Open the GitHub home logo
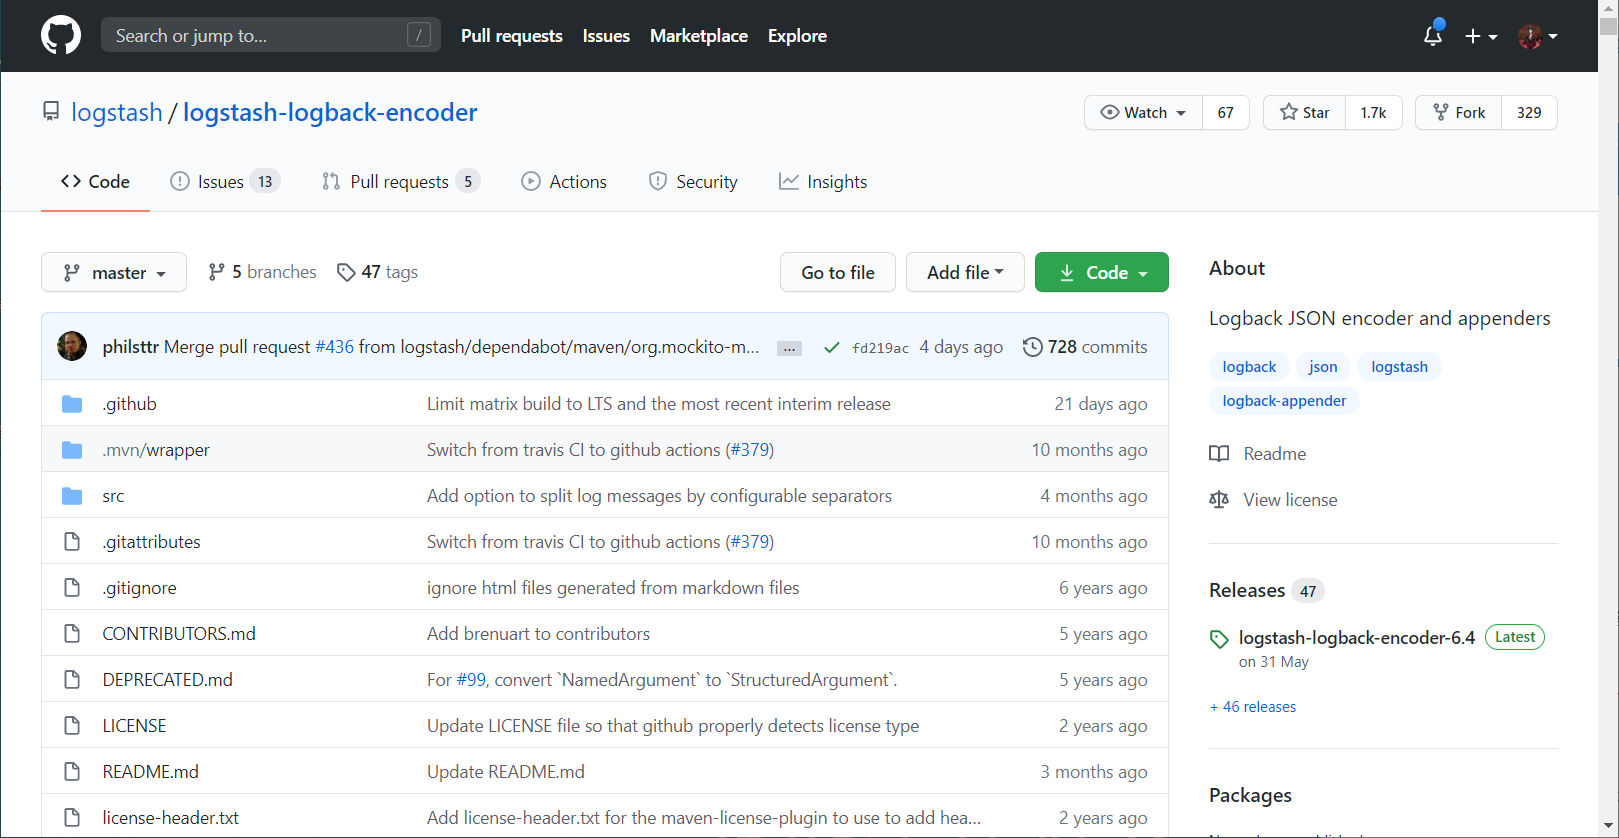This screenshot has height=838, width=1619. pos(61,36)
